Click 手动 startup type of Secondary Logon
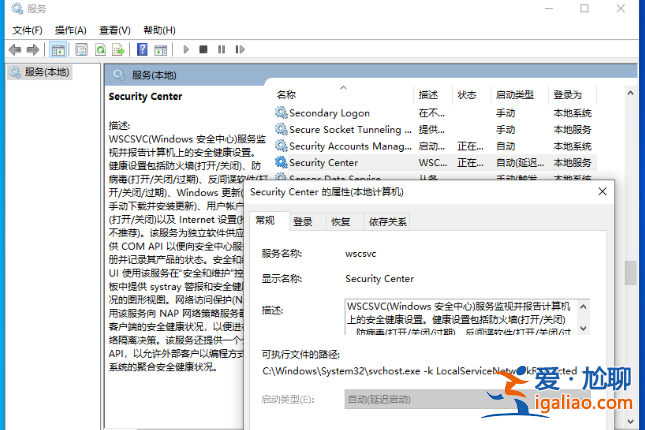This screenshot has height=430, width=645. (x=505, y=113)
